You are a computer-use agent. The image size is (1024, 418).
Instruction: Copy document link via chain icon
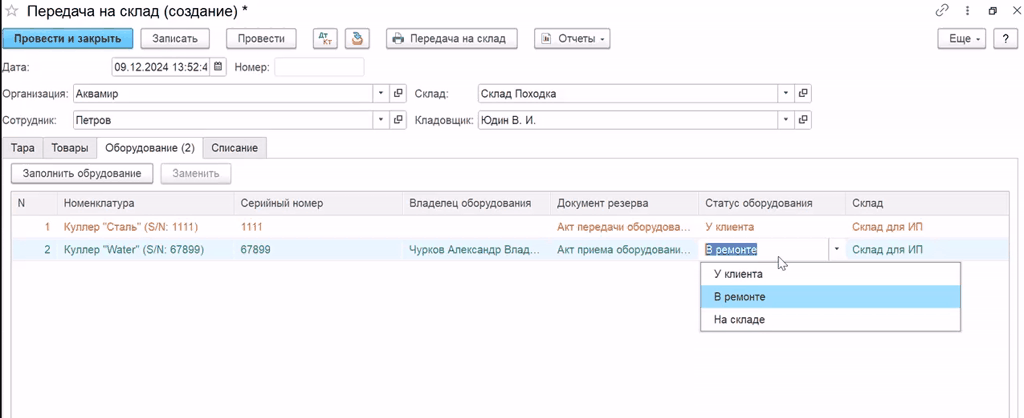tap(941, 11)
